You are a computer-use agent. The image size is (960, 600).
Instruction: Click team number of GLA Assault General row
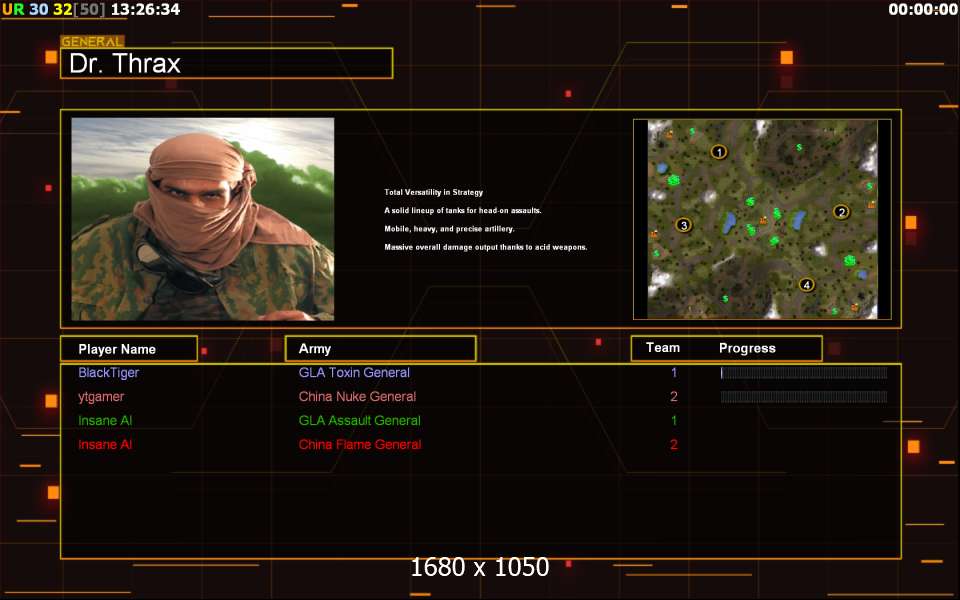(x=674, y=421)
